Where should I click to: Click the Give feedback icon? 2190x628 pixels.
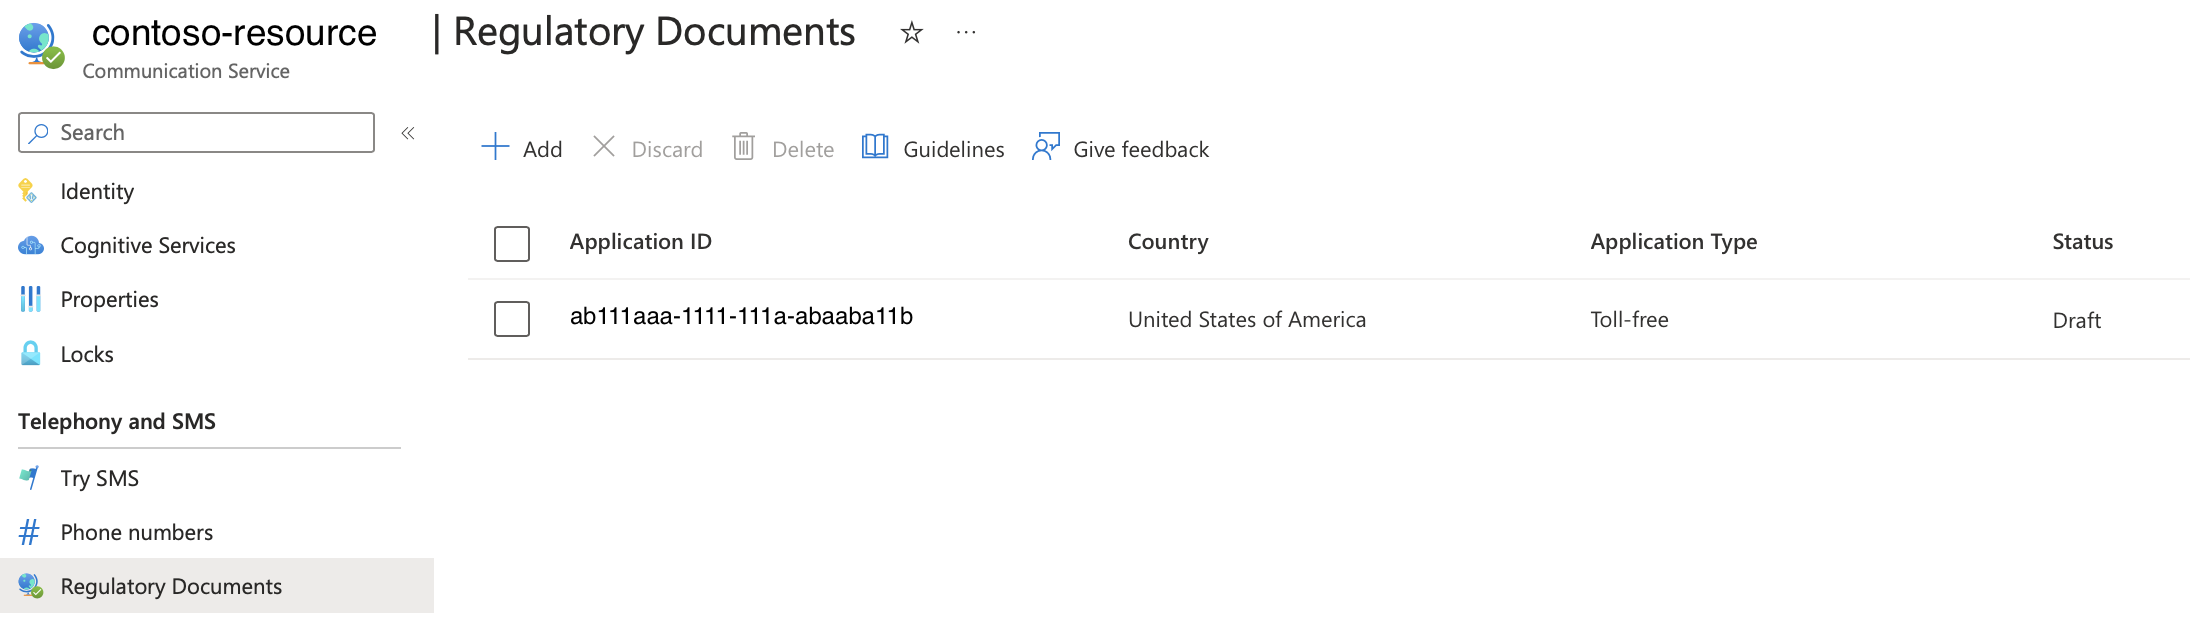(1046, 146)
